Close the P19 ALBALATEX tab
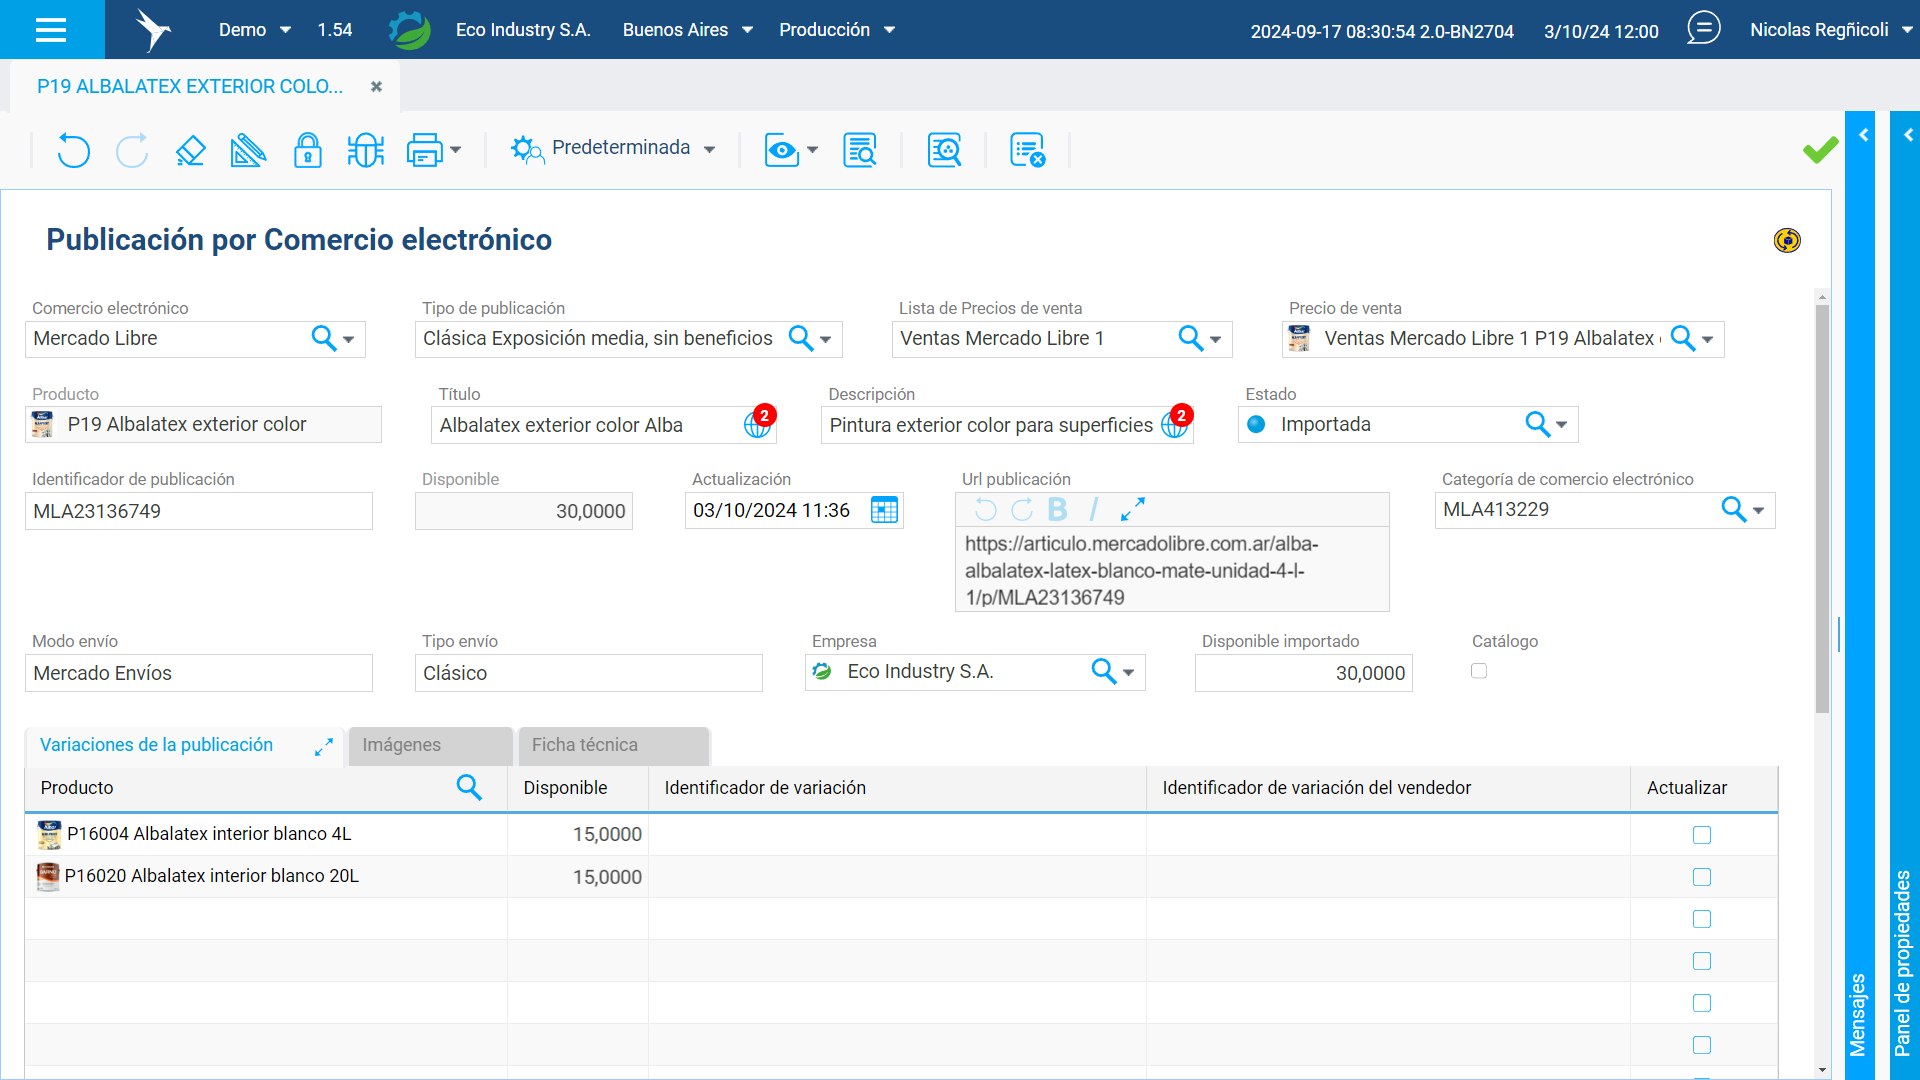1920x1080 pixels. click(x=376, y=87)
